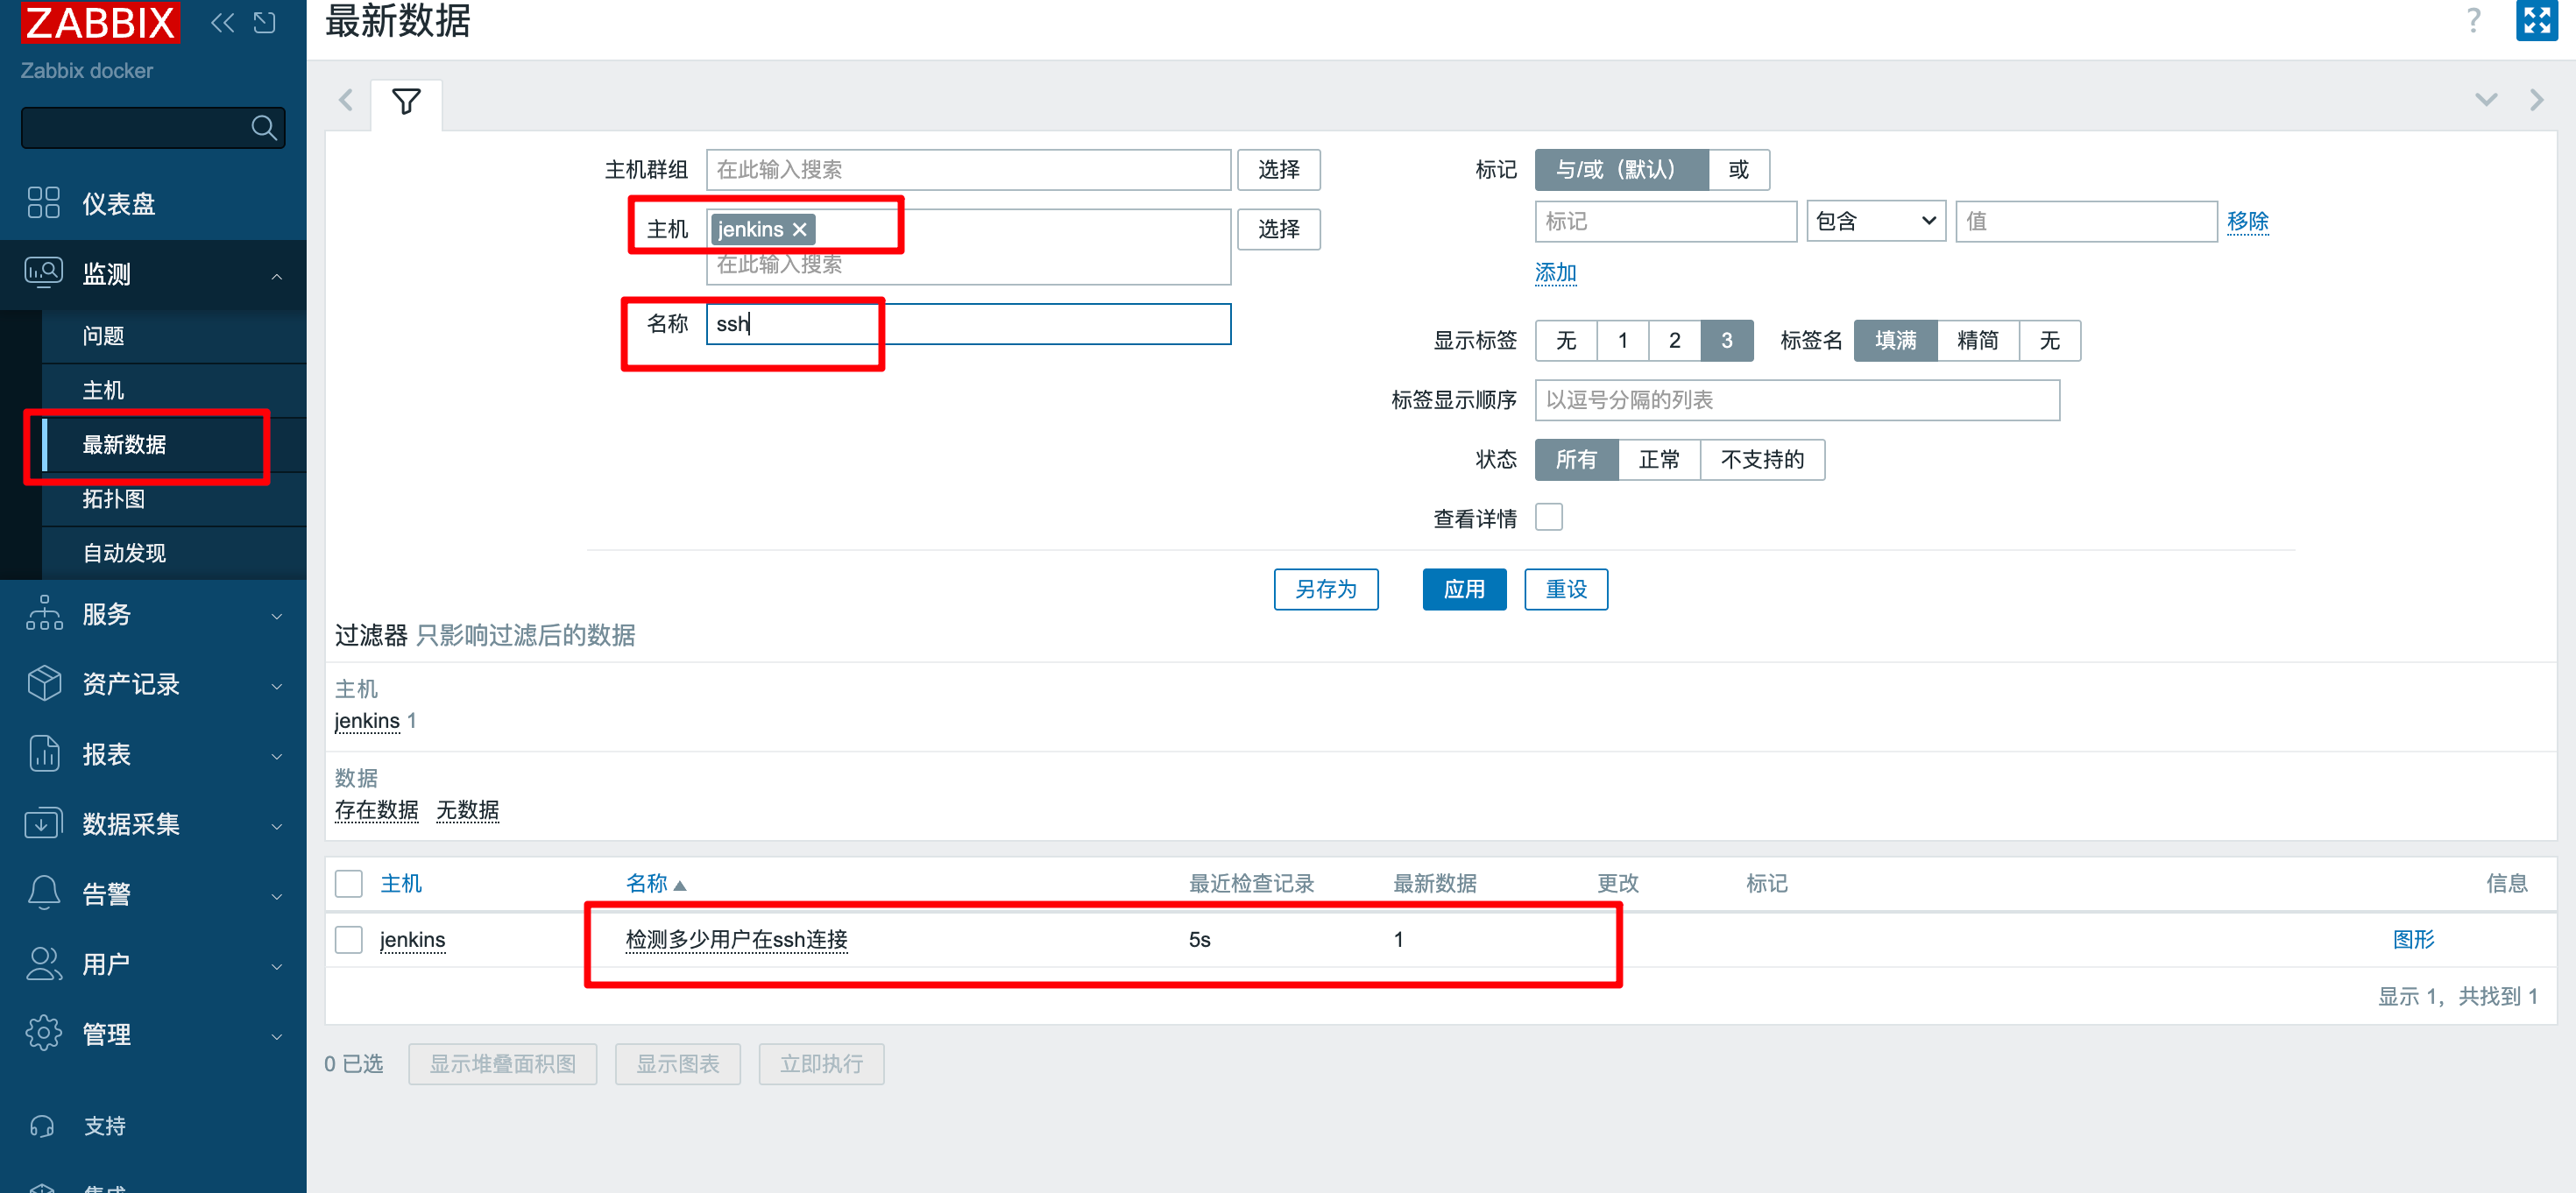Collapse the sidebar with double-arrow icon
Viewport: 2576px width, 1193px height.
[223, 22]
